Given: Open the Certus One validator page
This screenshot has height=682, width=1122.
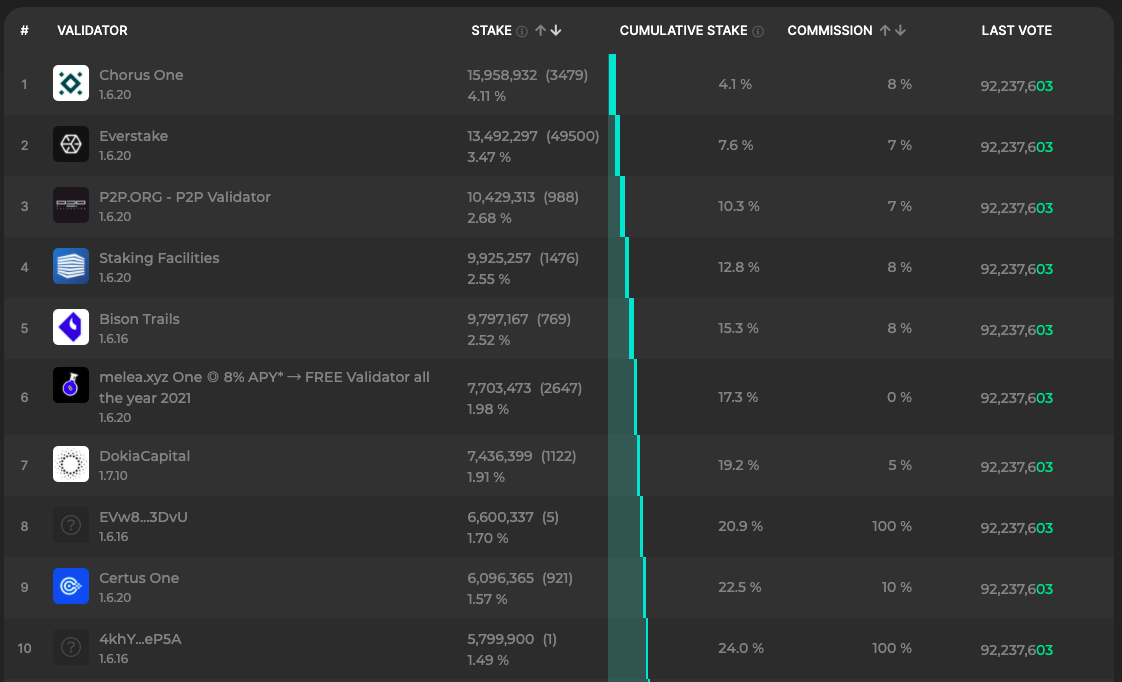Looking at the screenshot, I should click(139, 578).
